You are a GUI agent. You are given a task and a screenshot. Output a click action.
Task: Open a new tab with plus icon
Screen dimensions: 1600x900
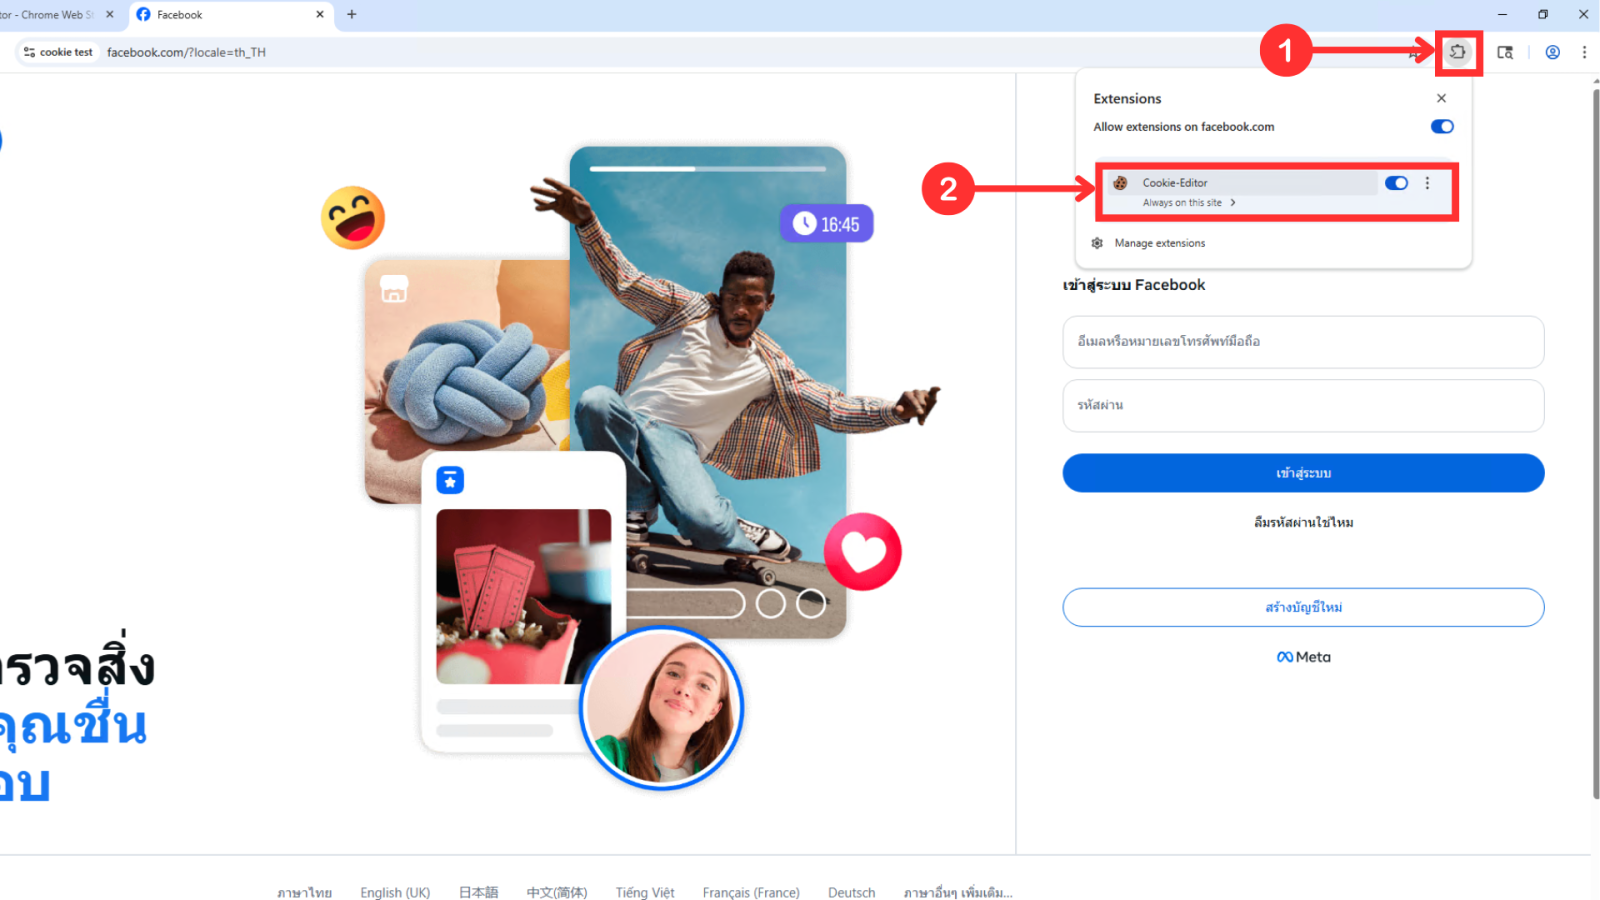coord(352,14)
